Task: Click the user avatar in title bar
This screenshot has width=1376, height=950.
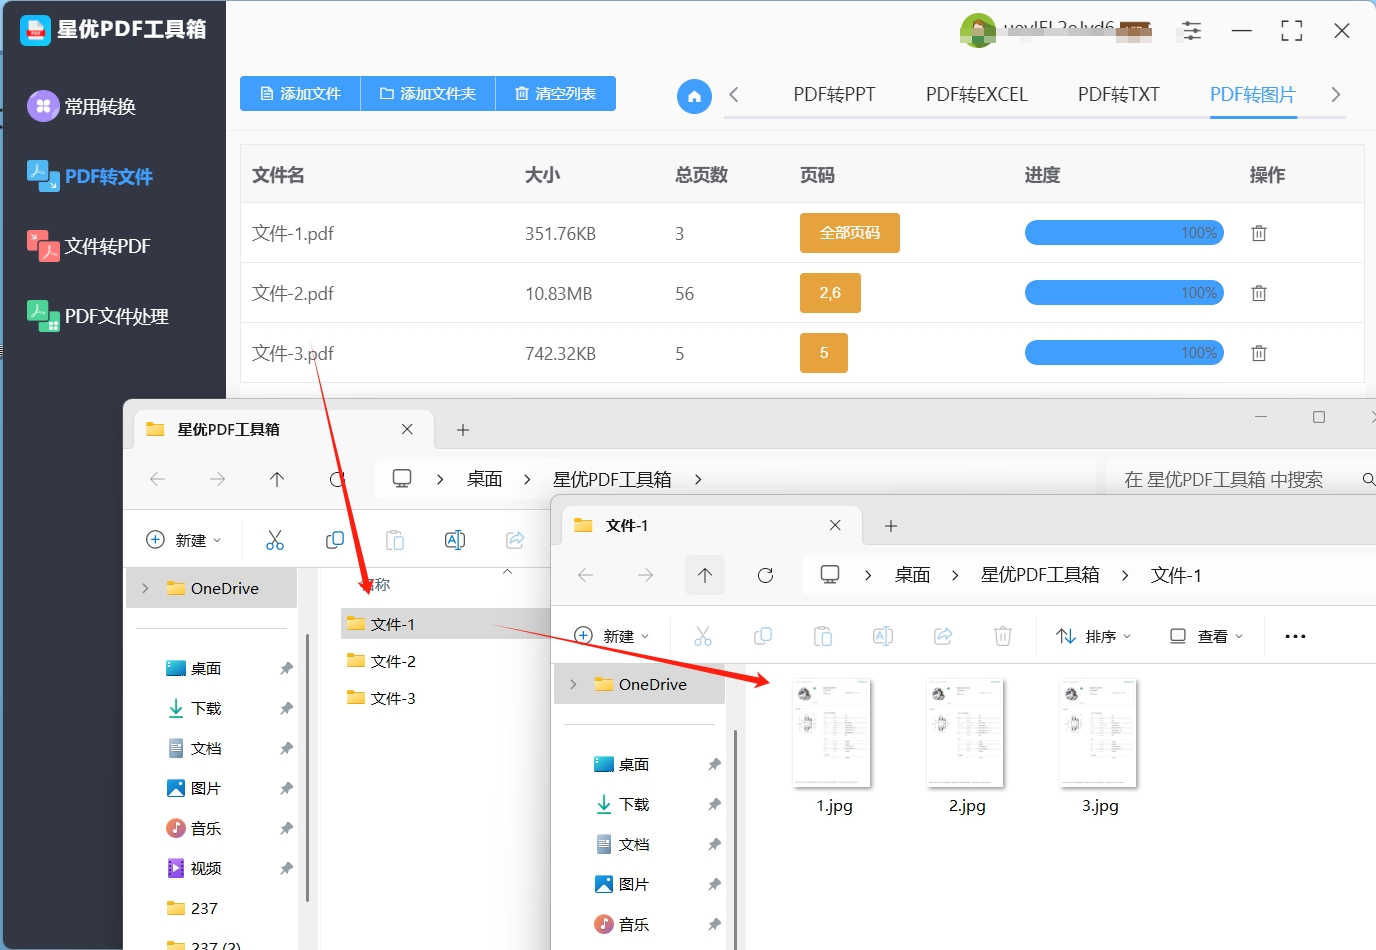Action: [x=977, y=31]
